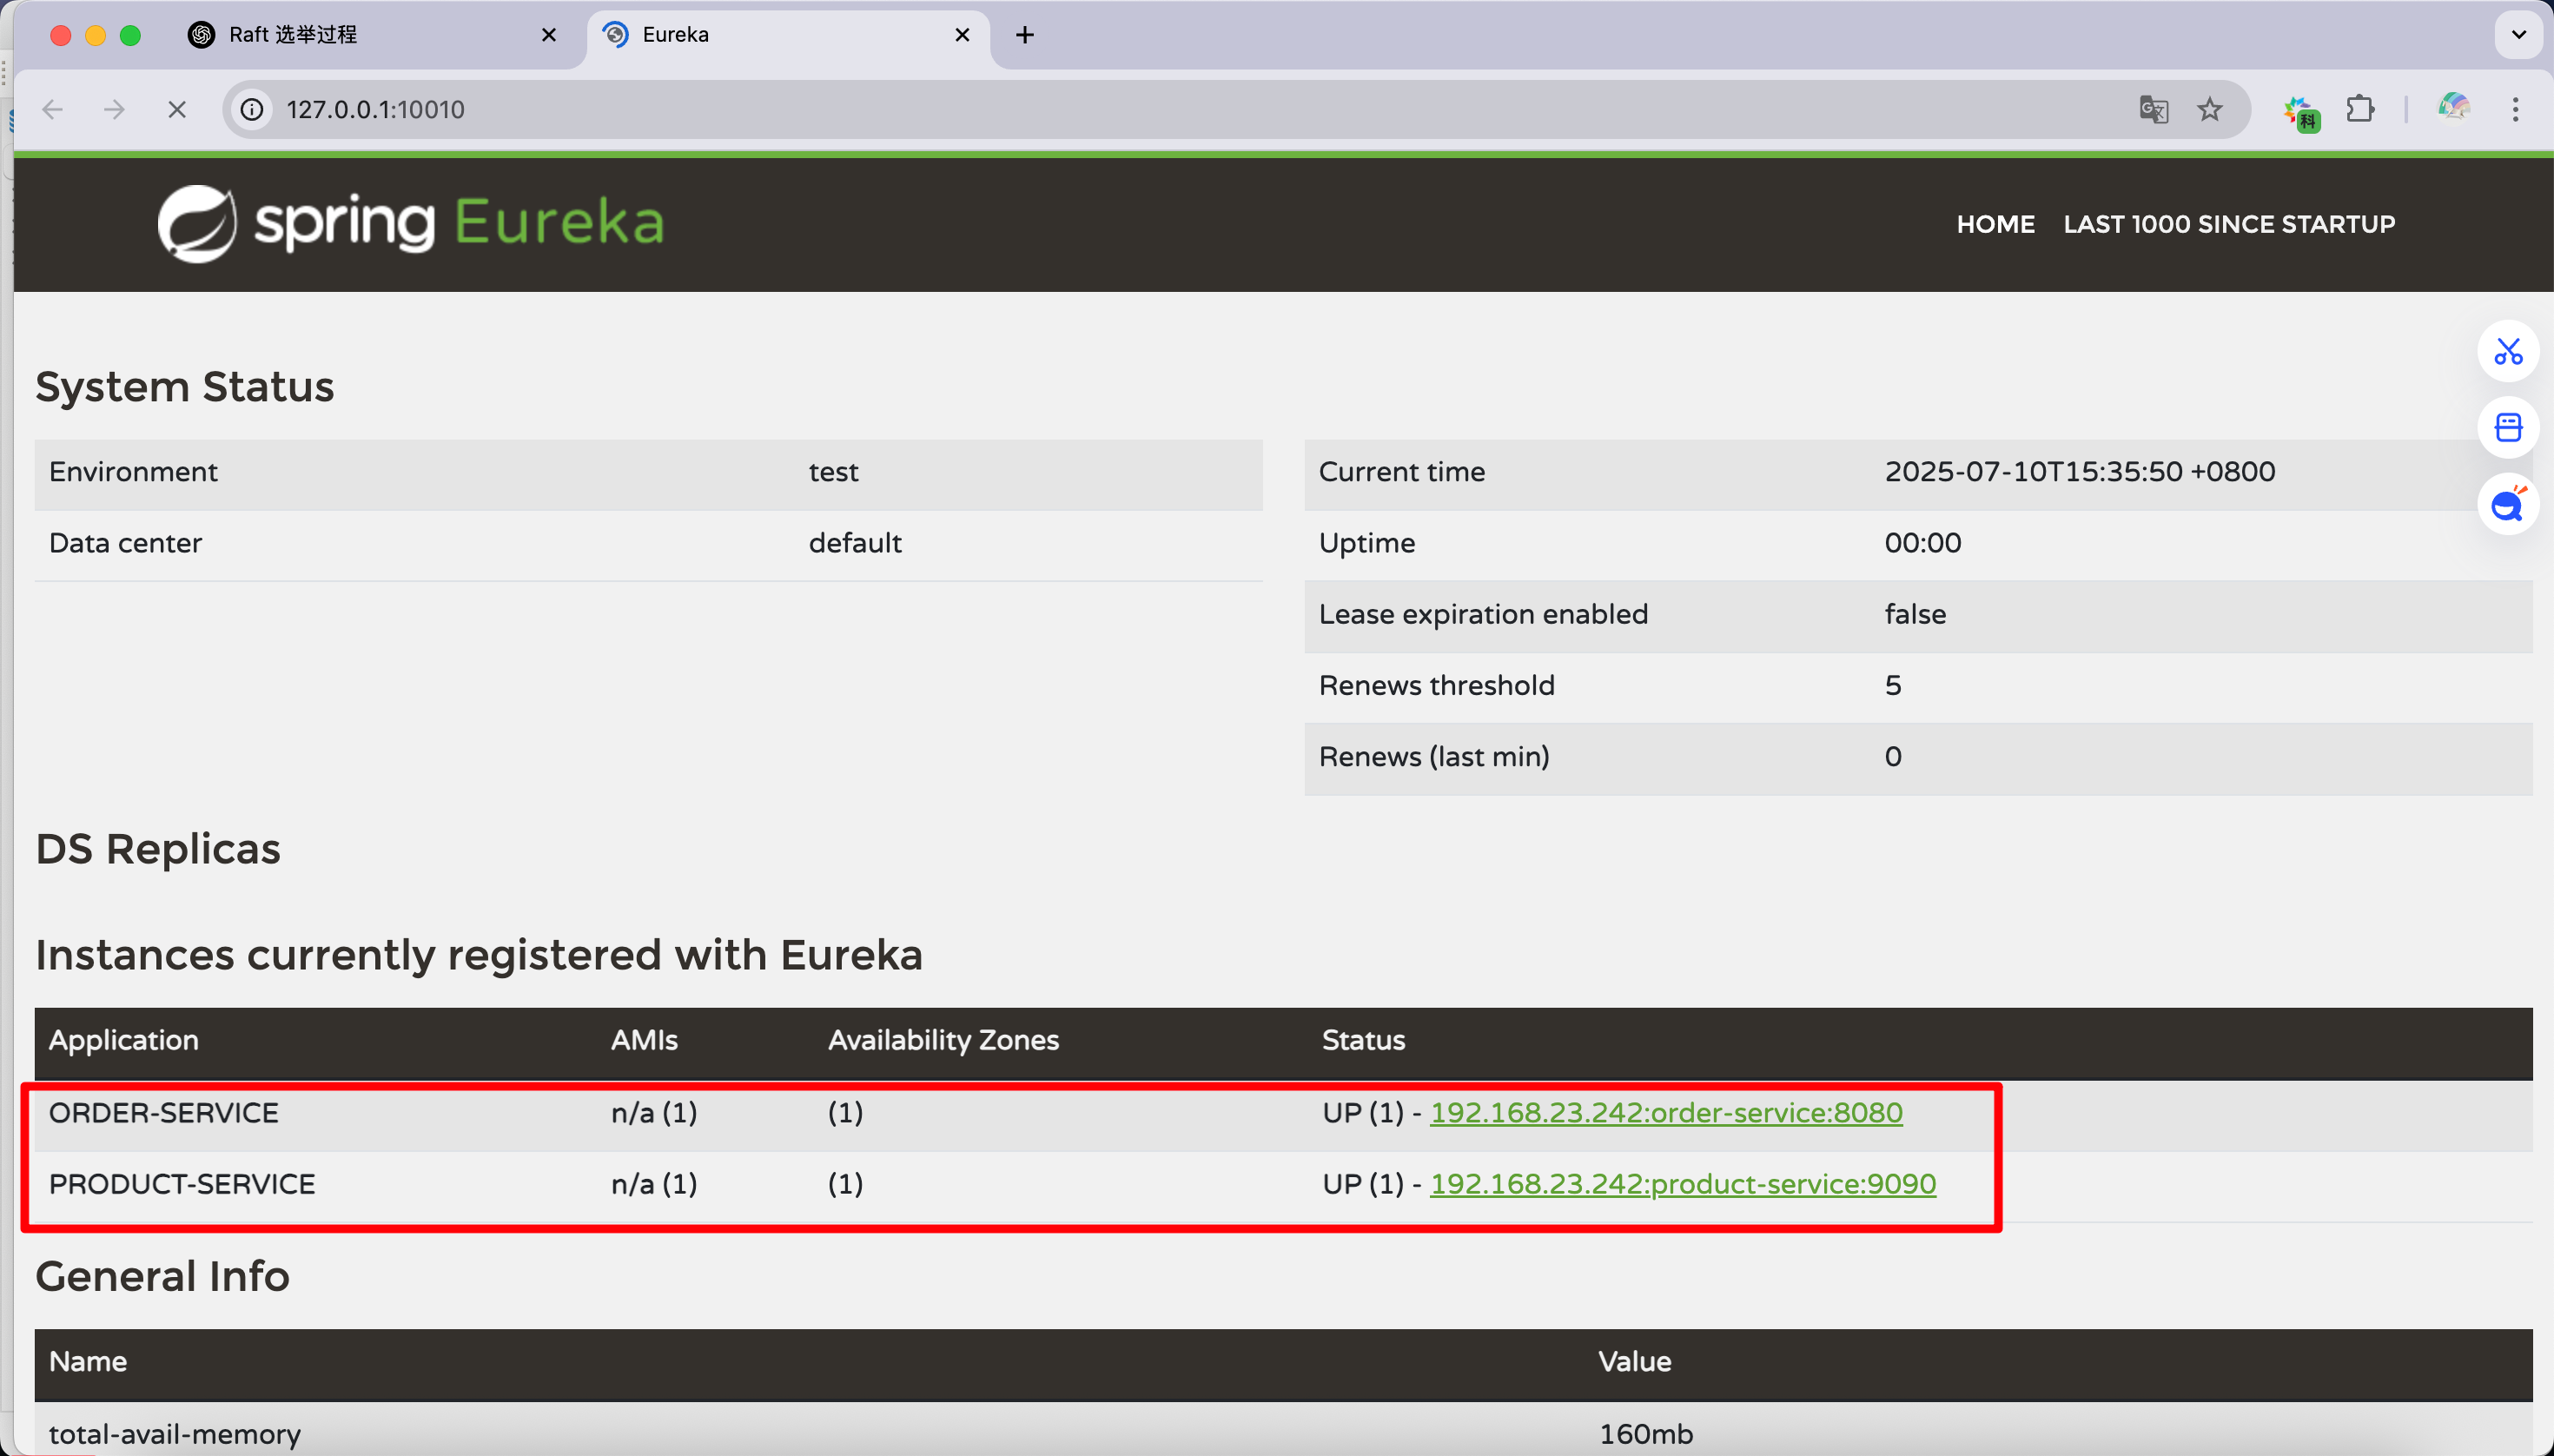Click the blue card floating sidebar icon
The height and width of the screenshot is (1456, 2554).
[2507, 428]
